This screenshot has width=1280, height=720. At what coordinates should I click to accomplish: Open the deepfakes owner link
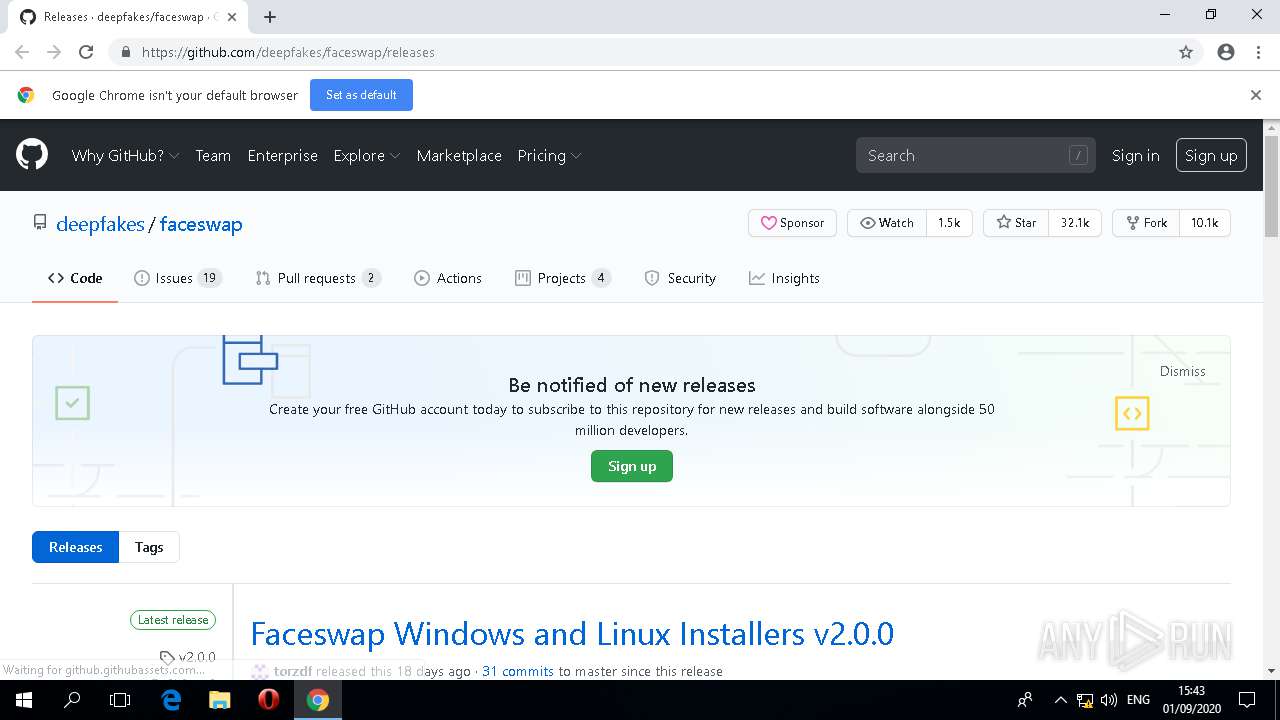pyautogui.click(x=100, y=224)
